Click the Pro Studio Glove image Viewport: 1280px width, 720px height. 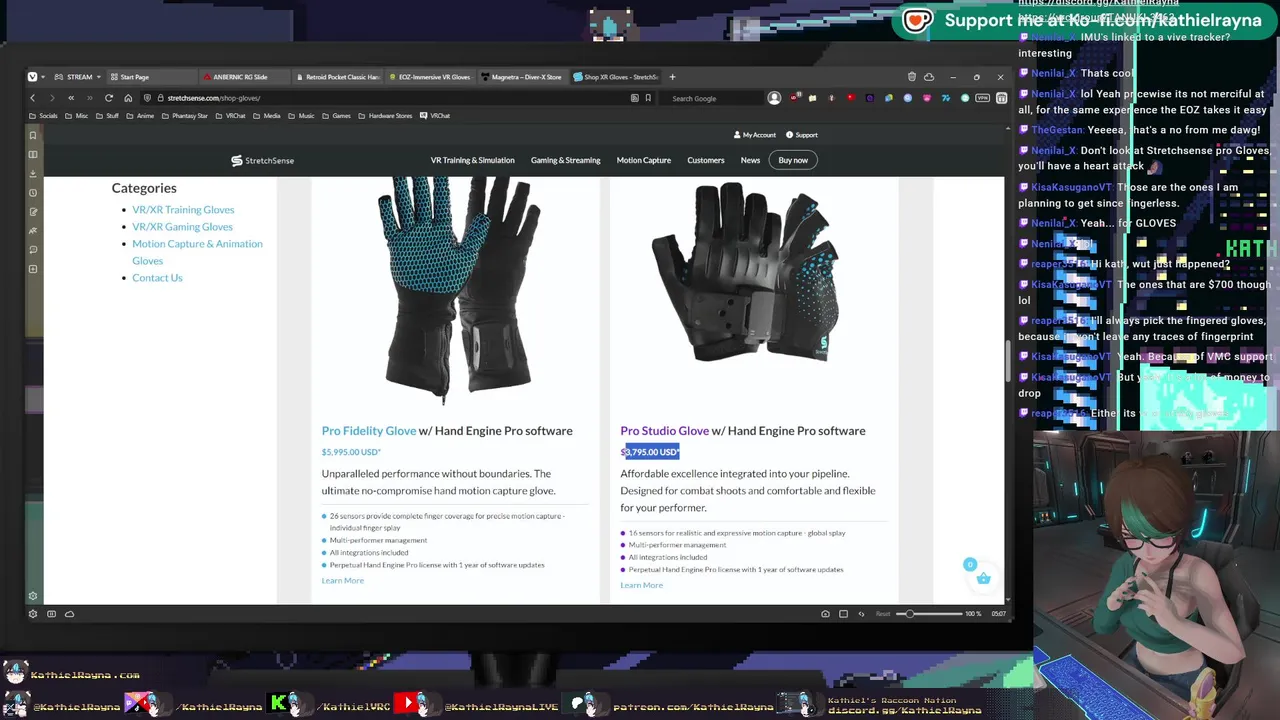[x=745, y=270]
